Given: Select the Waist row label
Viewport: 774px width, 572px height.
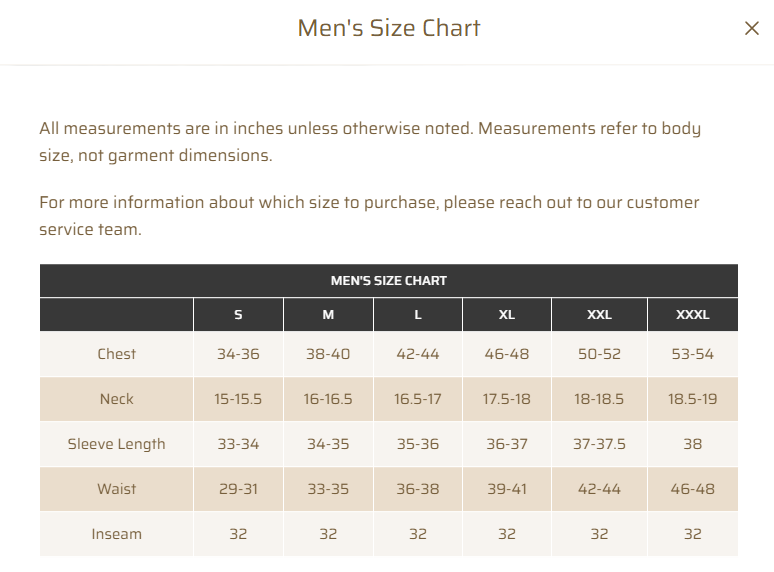Looking at the screenshot, I should [117, 489].
